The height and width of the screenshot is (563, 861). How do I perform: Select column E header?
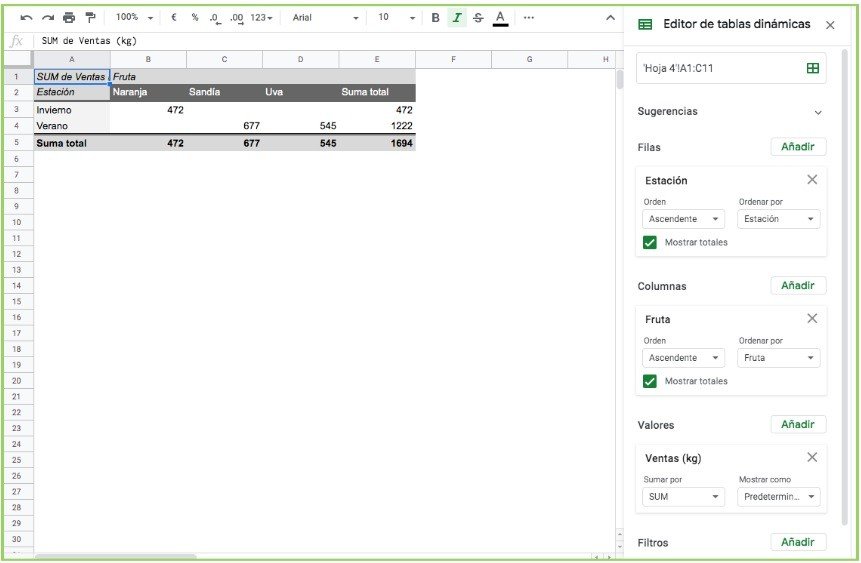[377, 59]
